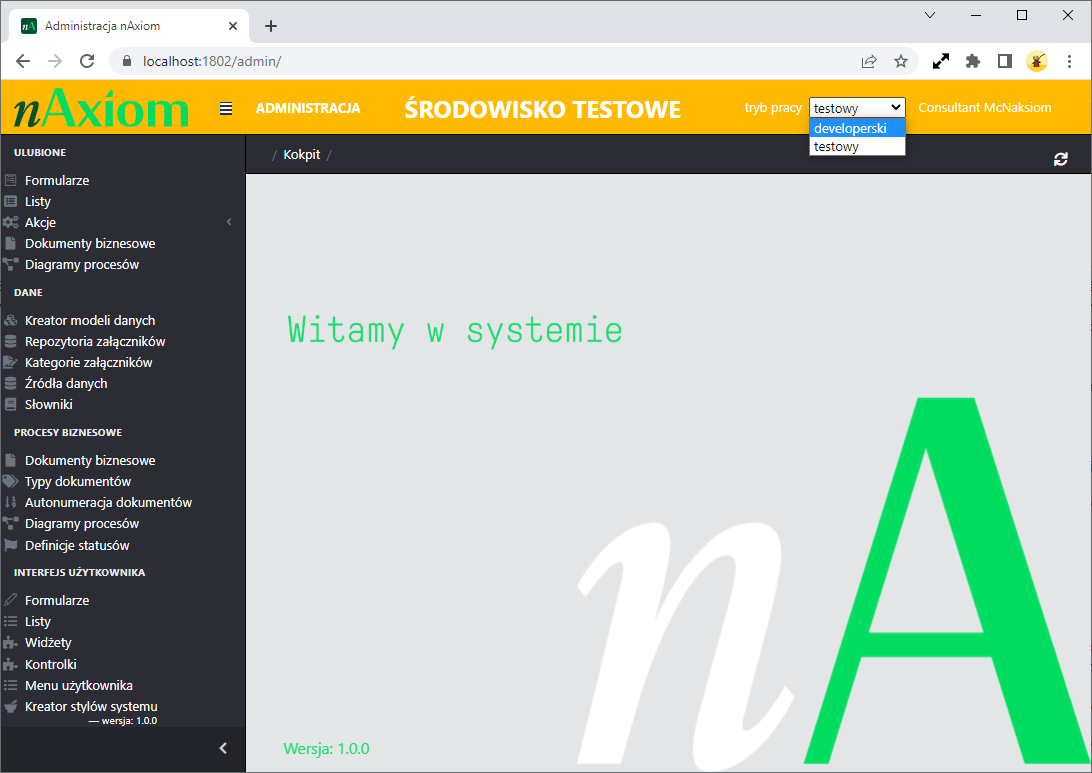Viewport: 1092px width, 773px height.
Task: Click the Typy dokumentów tags icon
Action: pos(10,481)
